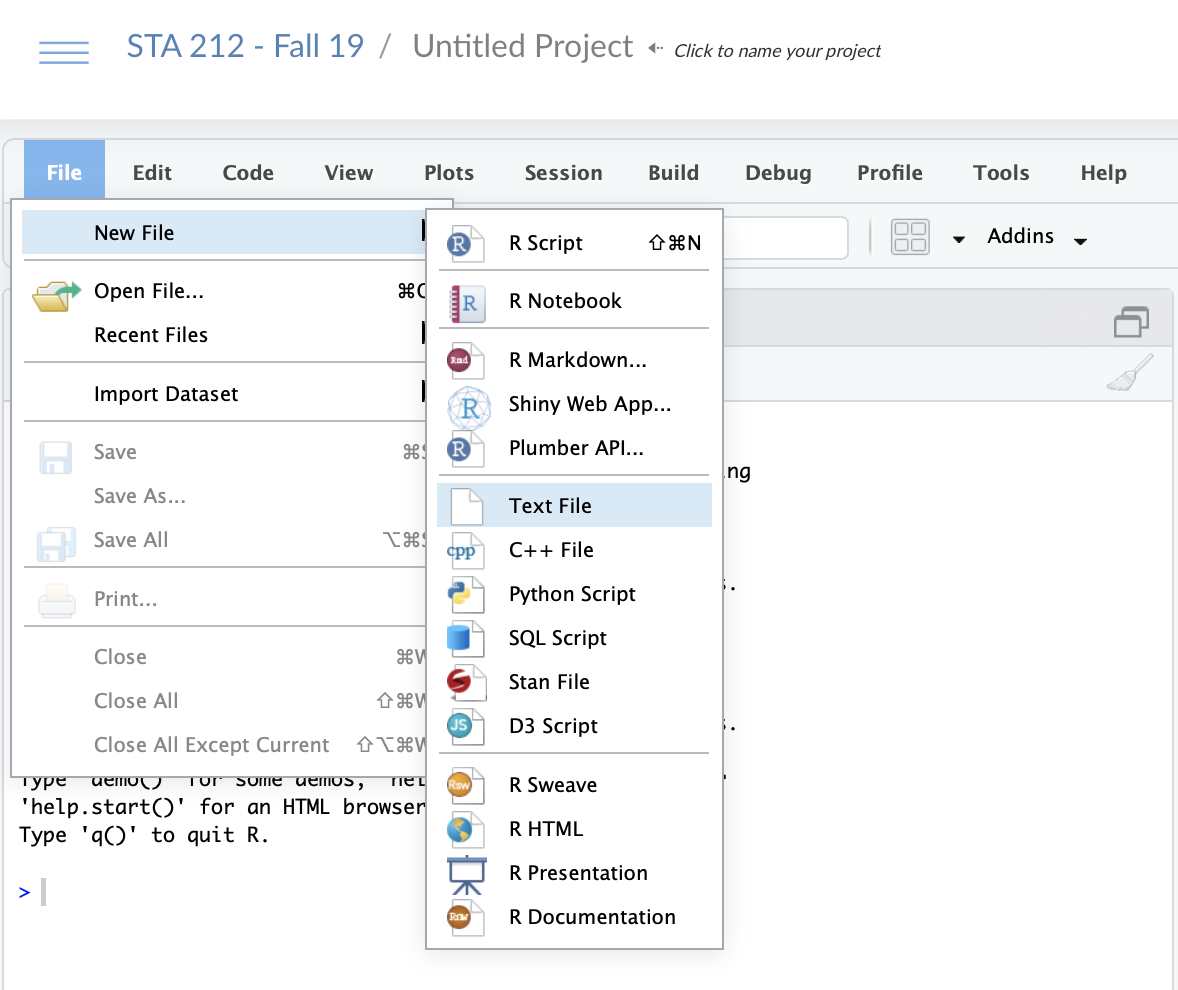This screenshot has height=990, width=1178.
Task: Click the R Presentation easel icon
Action: (467, 875)
